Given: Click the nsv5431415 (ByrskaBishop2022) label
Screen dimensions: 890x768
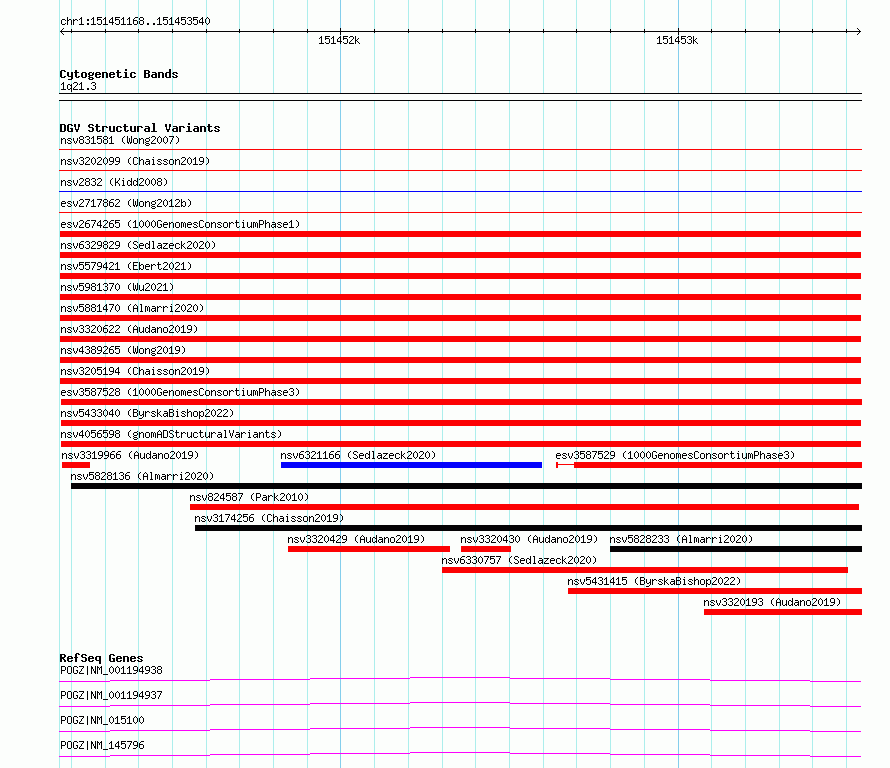Looking at the screenshot, I should point(654,581).
